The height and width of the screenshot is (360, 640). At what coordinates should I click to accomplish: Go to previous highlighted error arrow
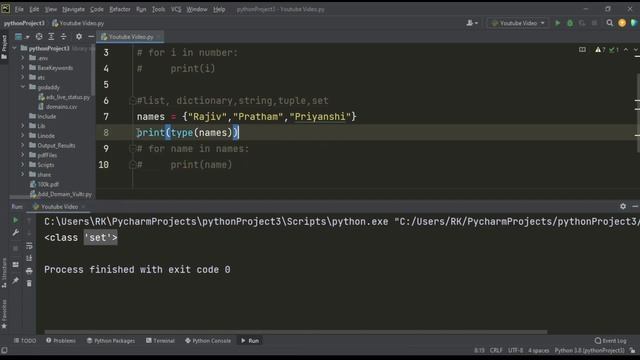tap(626, 50)
